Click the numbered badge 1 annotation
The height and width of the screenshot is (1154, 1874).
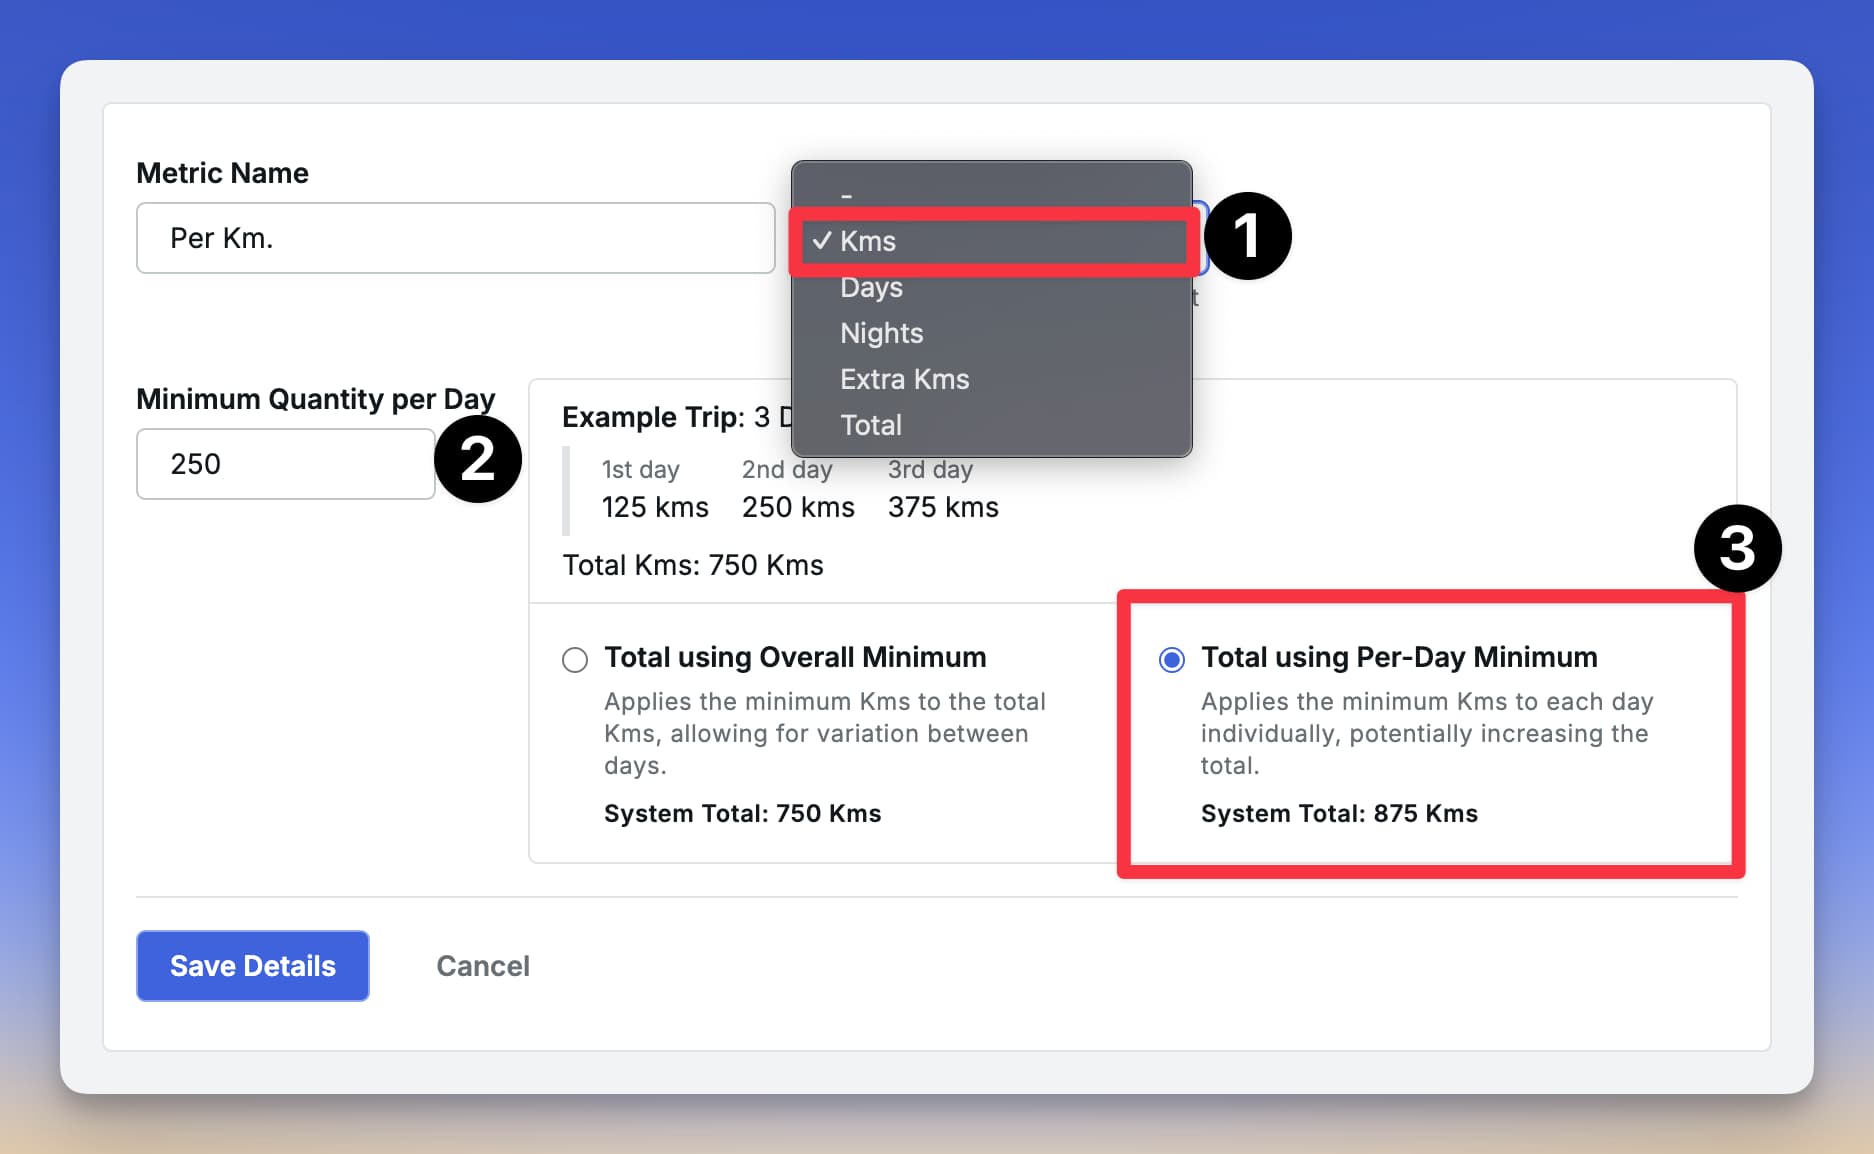(1247, 237)
